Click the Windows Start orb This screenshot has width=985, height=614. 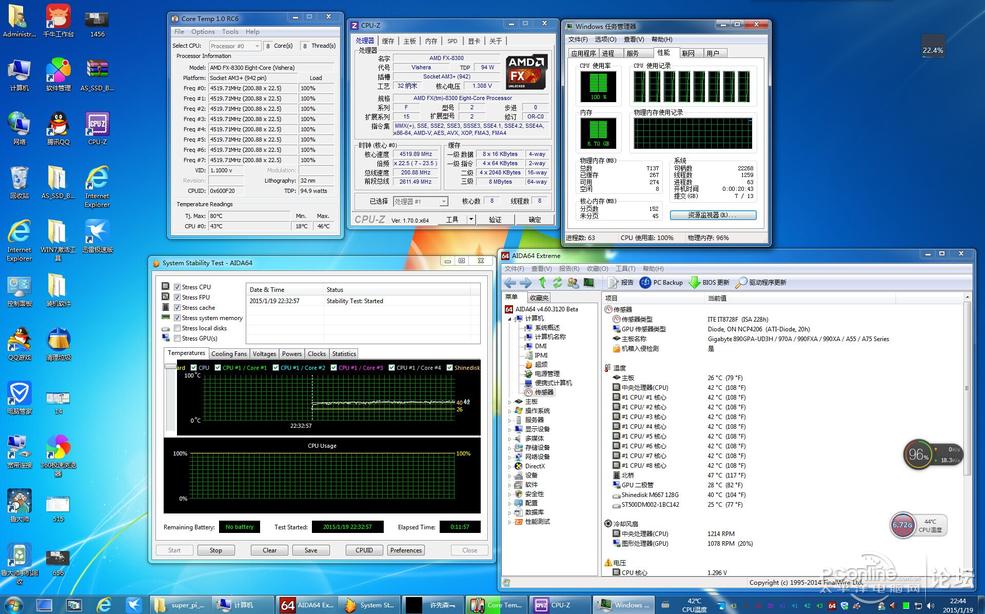pos(13,605)
